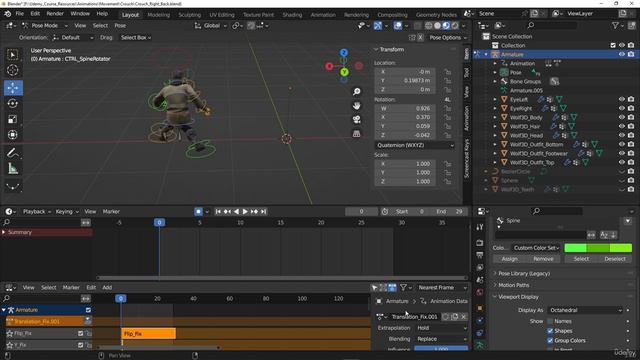Uncheck the Shapes checkbox
640x360 pixels.
coord(550,331)
